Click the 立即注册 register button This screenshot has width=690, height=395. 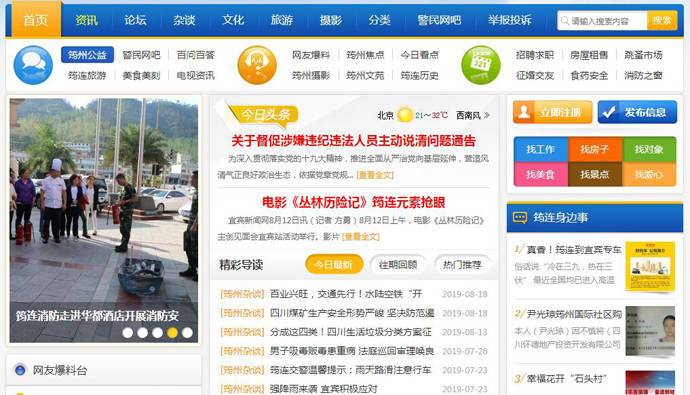[552, 112]
